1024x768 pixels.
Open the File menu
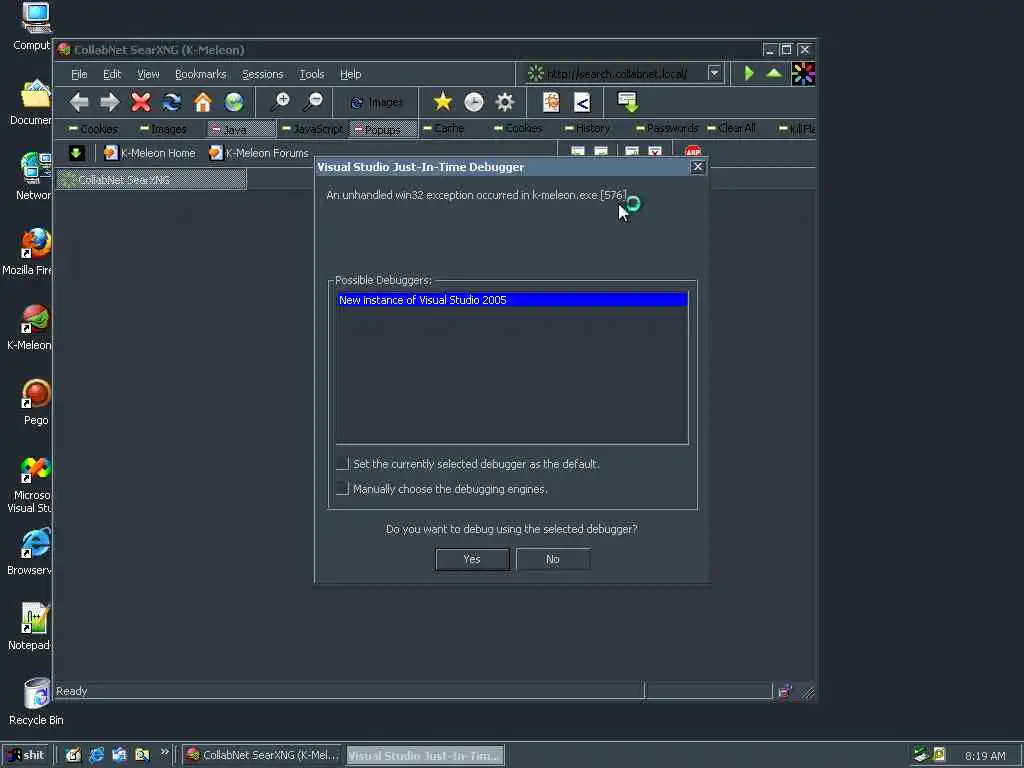click(79, 74)
